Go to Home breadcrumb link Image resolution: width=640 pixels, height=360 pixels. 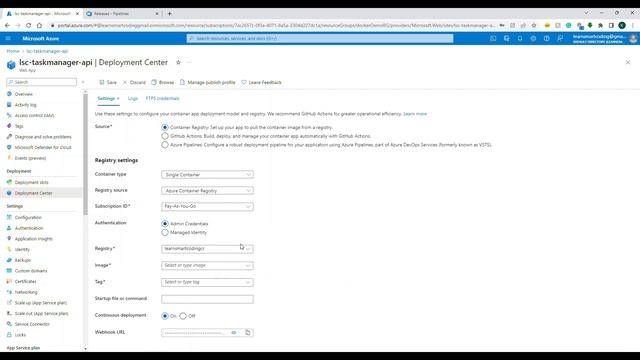pyautogui.click(x=13, y=51)
